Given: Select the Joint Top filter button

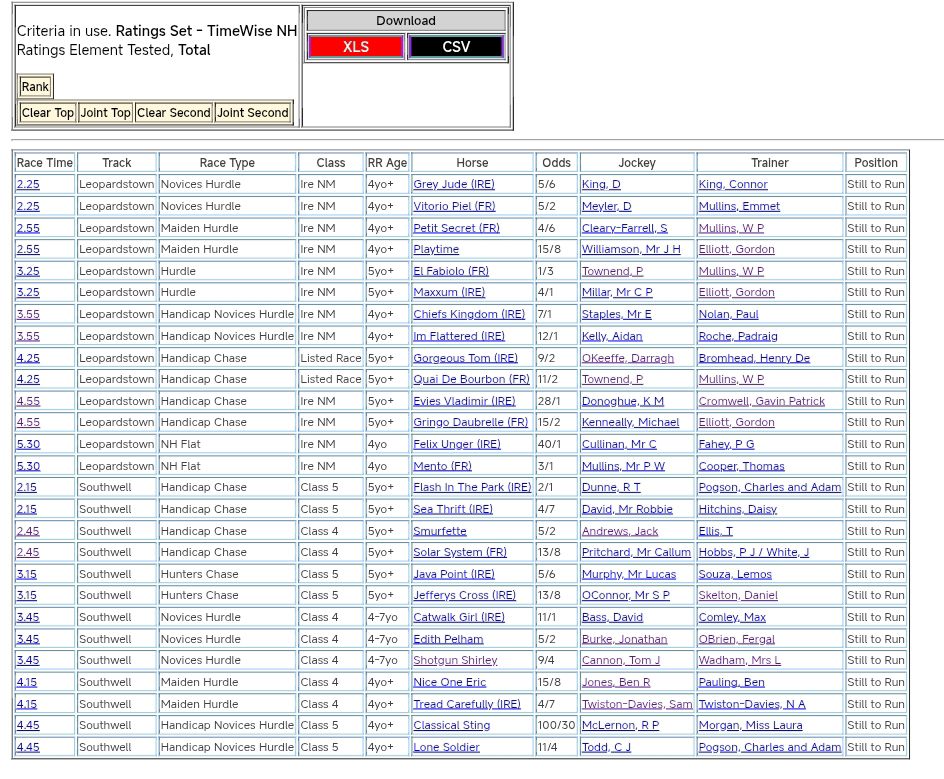Looking at the screenshot, I should (105, 113).
